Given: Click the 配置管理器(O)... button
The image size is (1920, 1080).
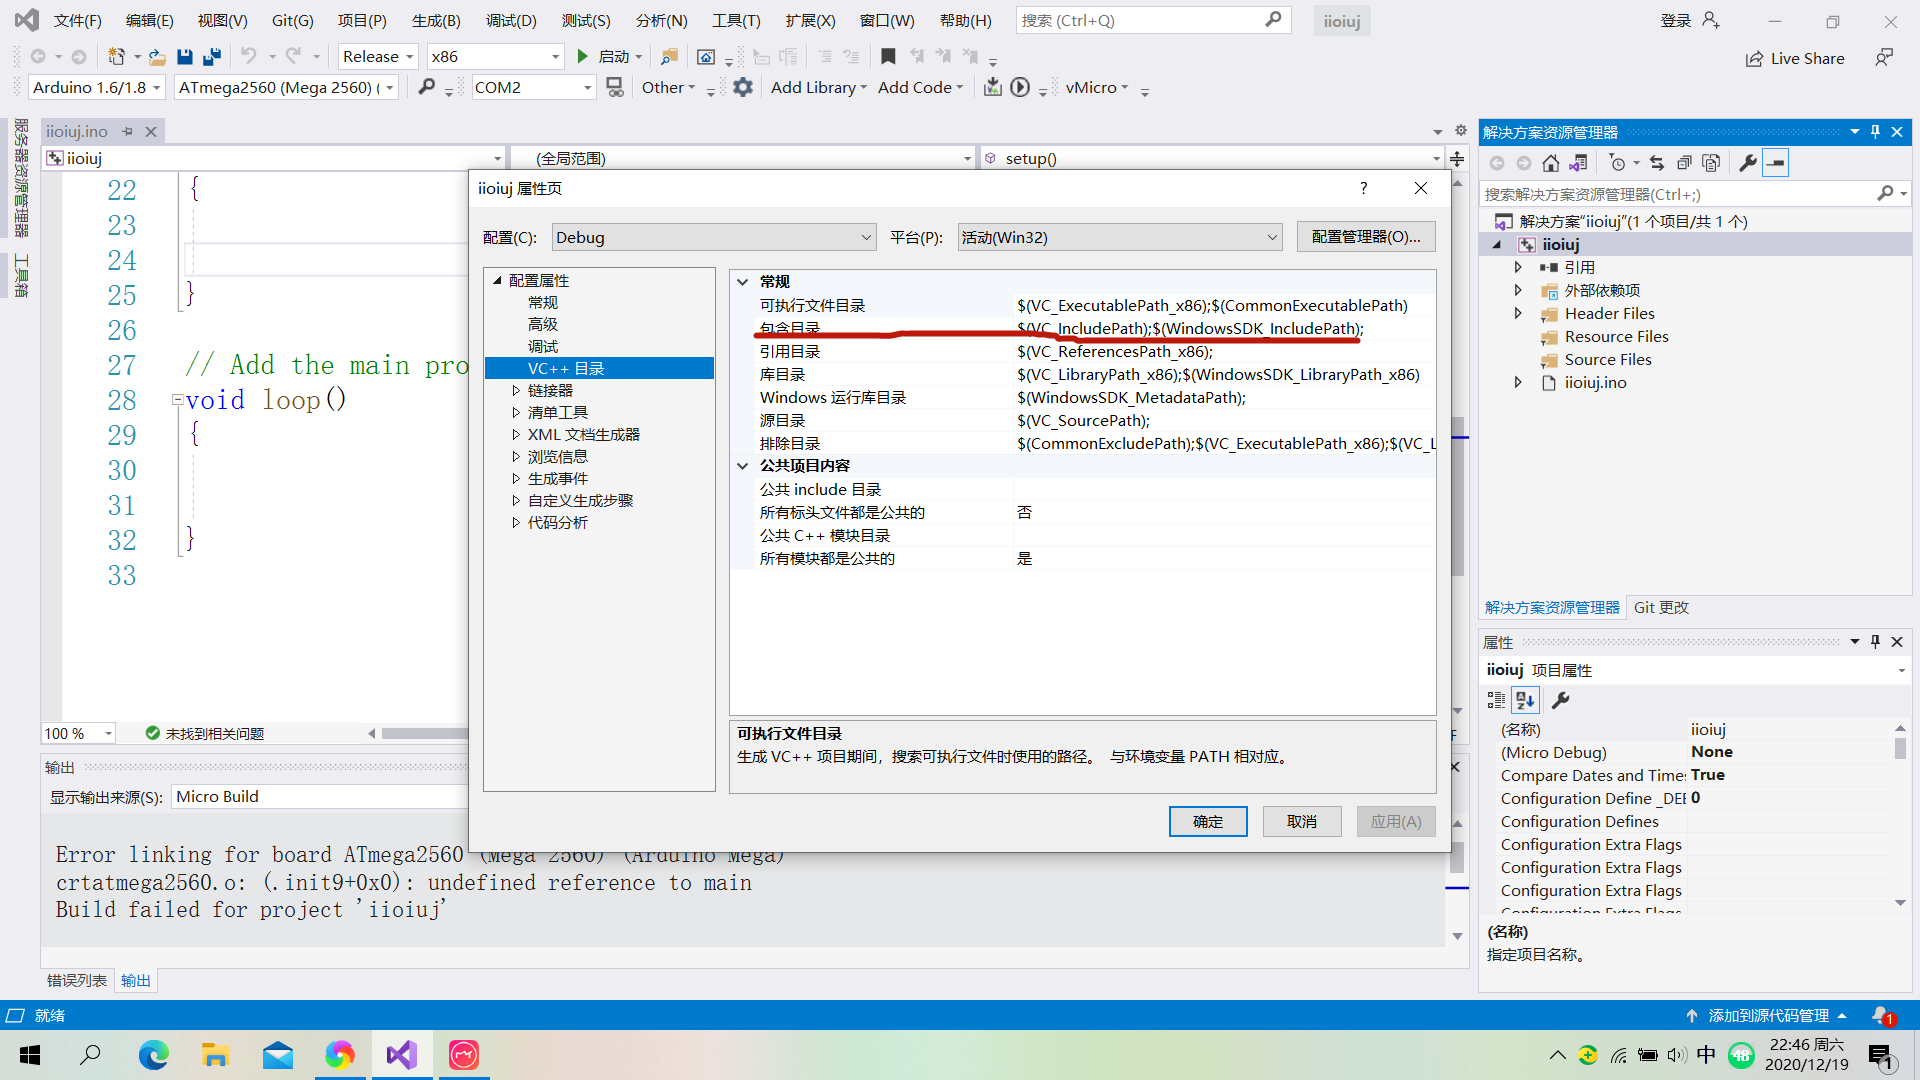Looking at the screenshot, I should tap(1365, 237).
